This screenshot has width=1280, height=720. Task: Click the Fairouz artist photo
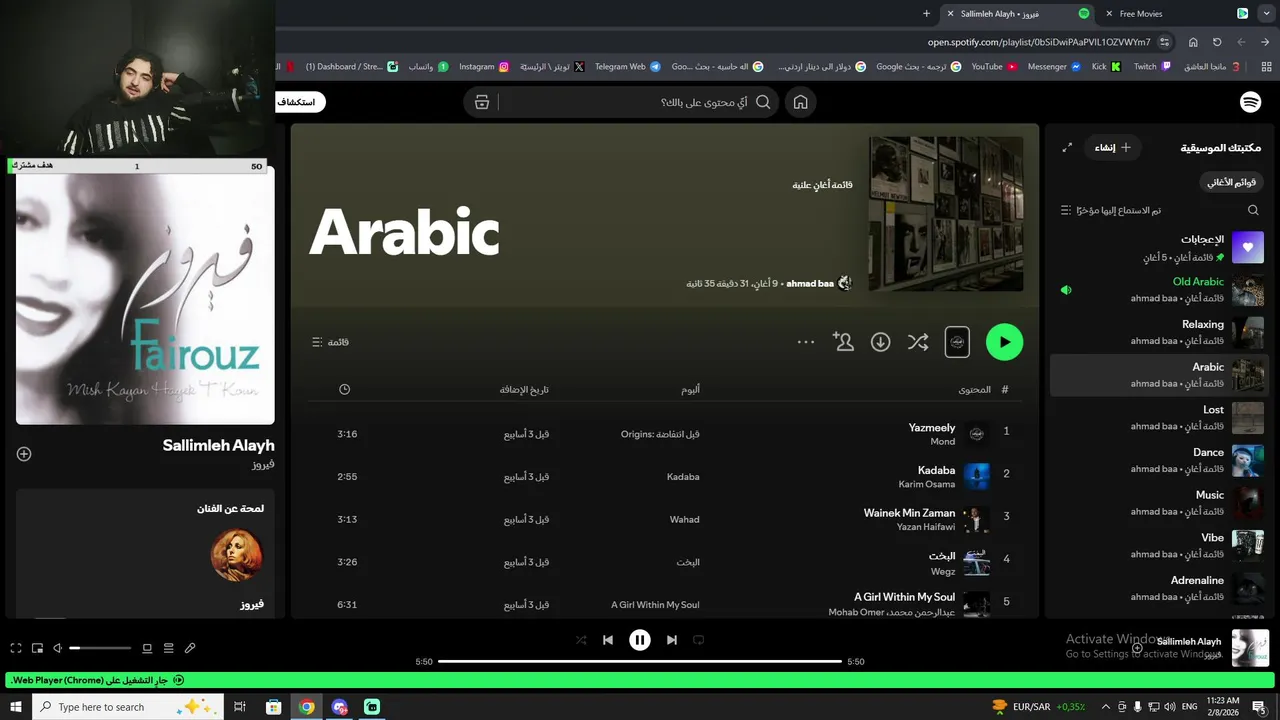coord(237,555)
